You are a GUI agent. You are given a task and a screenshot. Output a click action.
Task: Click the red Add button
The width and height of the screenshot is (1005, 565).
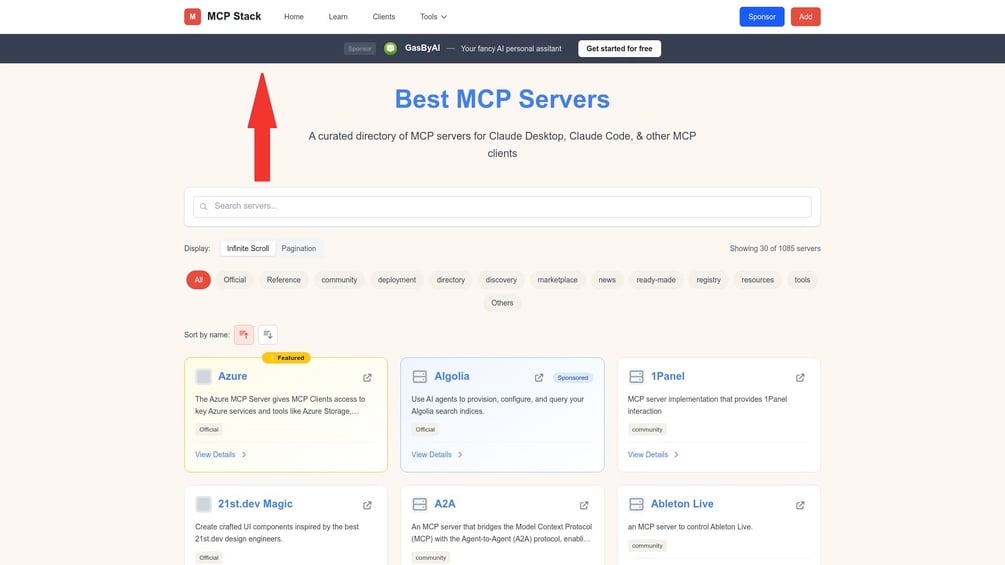click(x=806, y=17)
